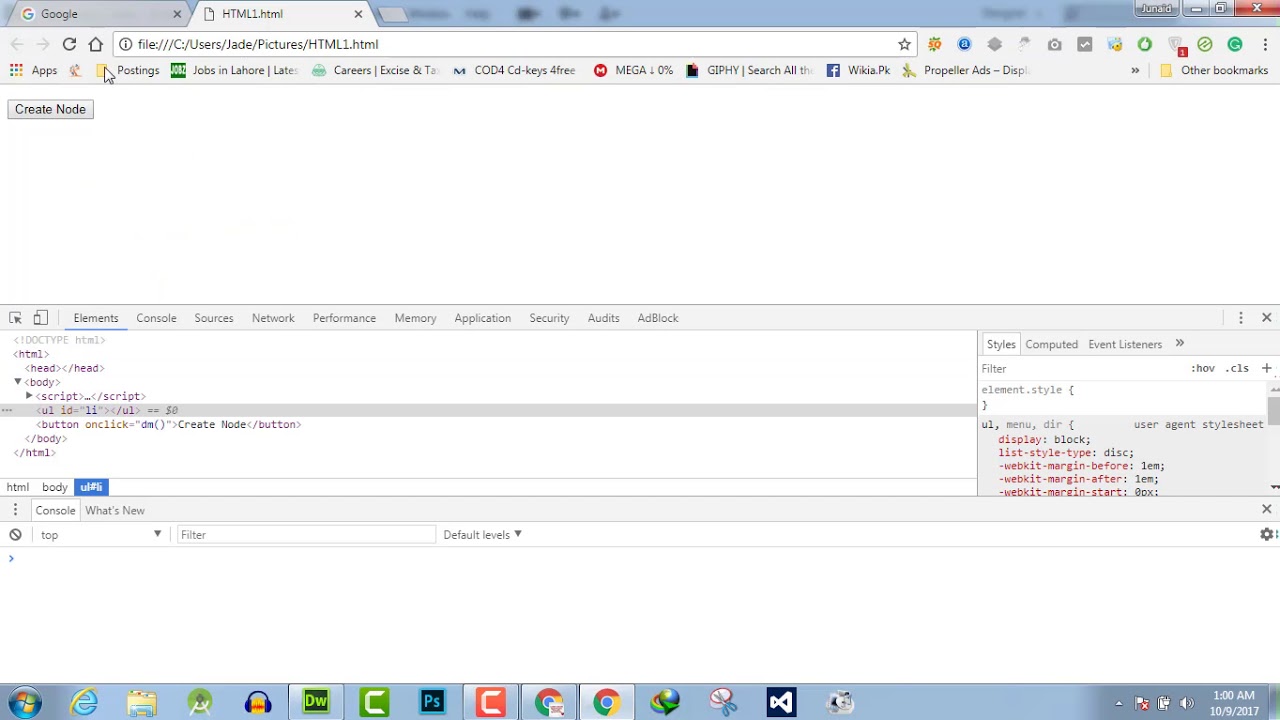Bookmark this page with the star icon
1280x720 pixels.
pyautogui.click(x=904, y=44)
